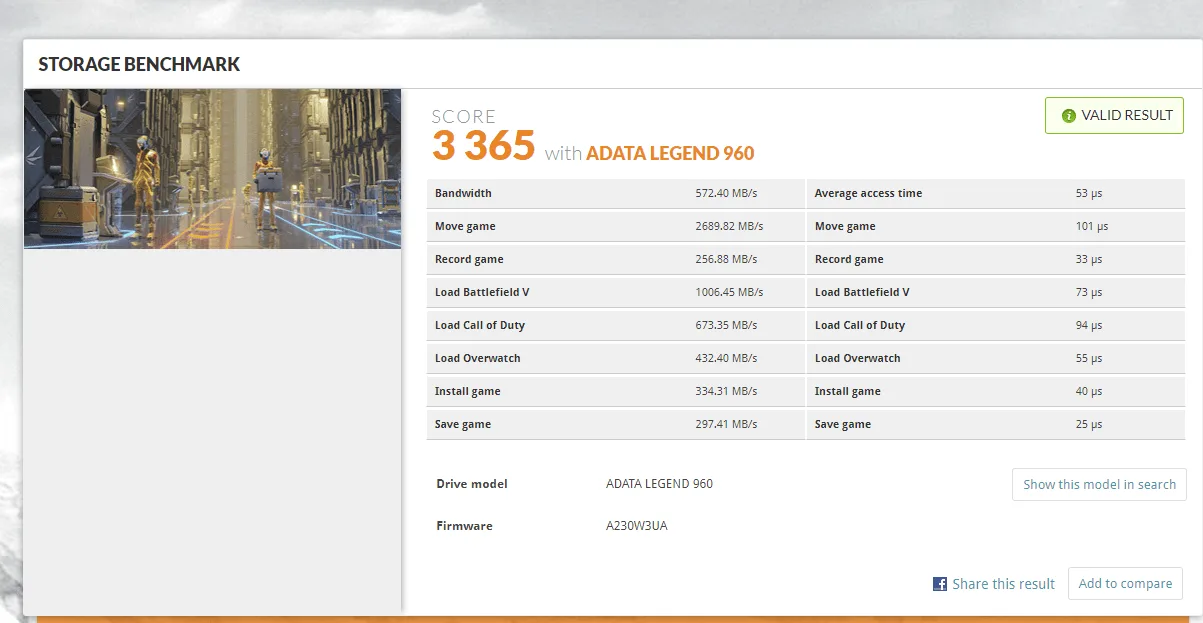The image size is (1203, 623).
Task: Click the green info icon beside Valid Result
Action: (x=1068, y=116)
